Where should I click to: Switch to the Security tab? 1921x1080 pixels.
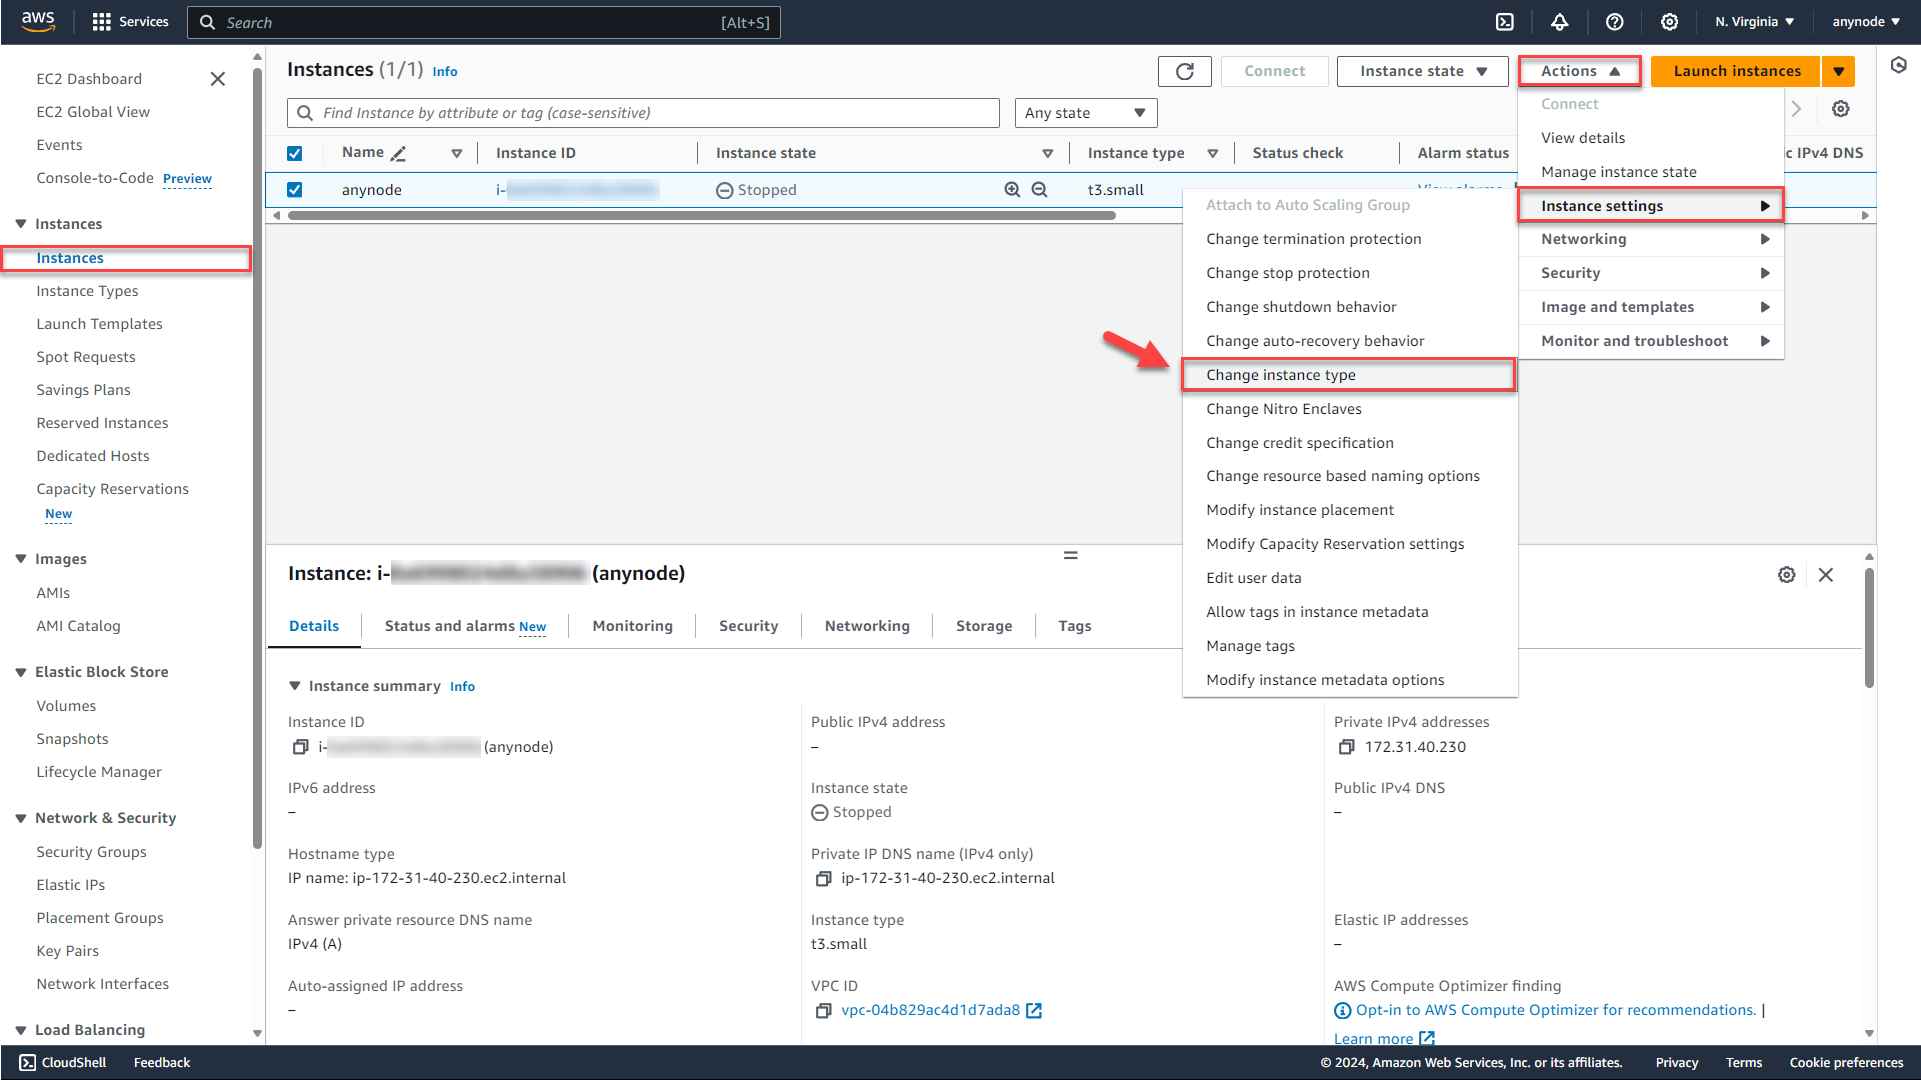tap(748, 625)
